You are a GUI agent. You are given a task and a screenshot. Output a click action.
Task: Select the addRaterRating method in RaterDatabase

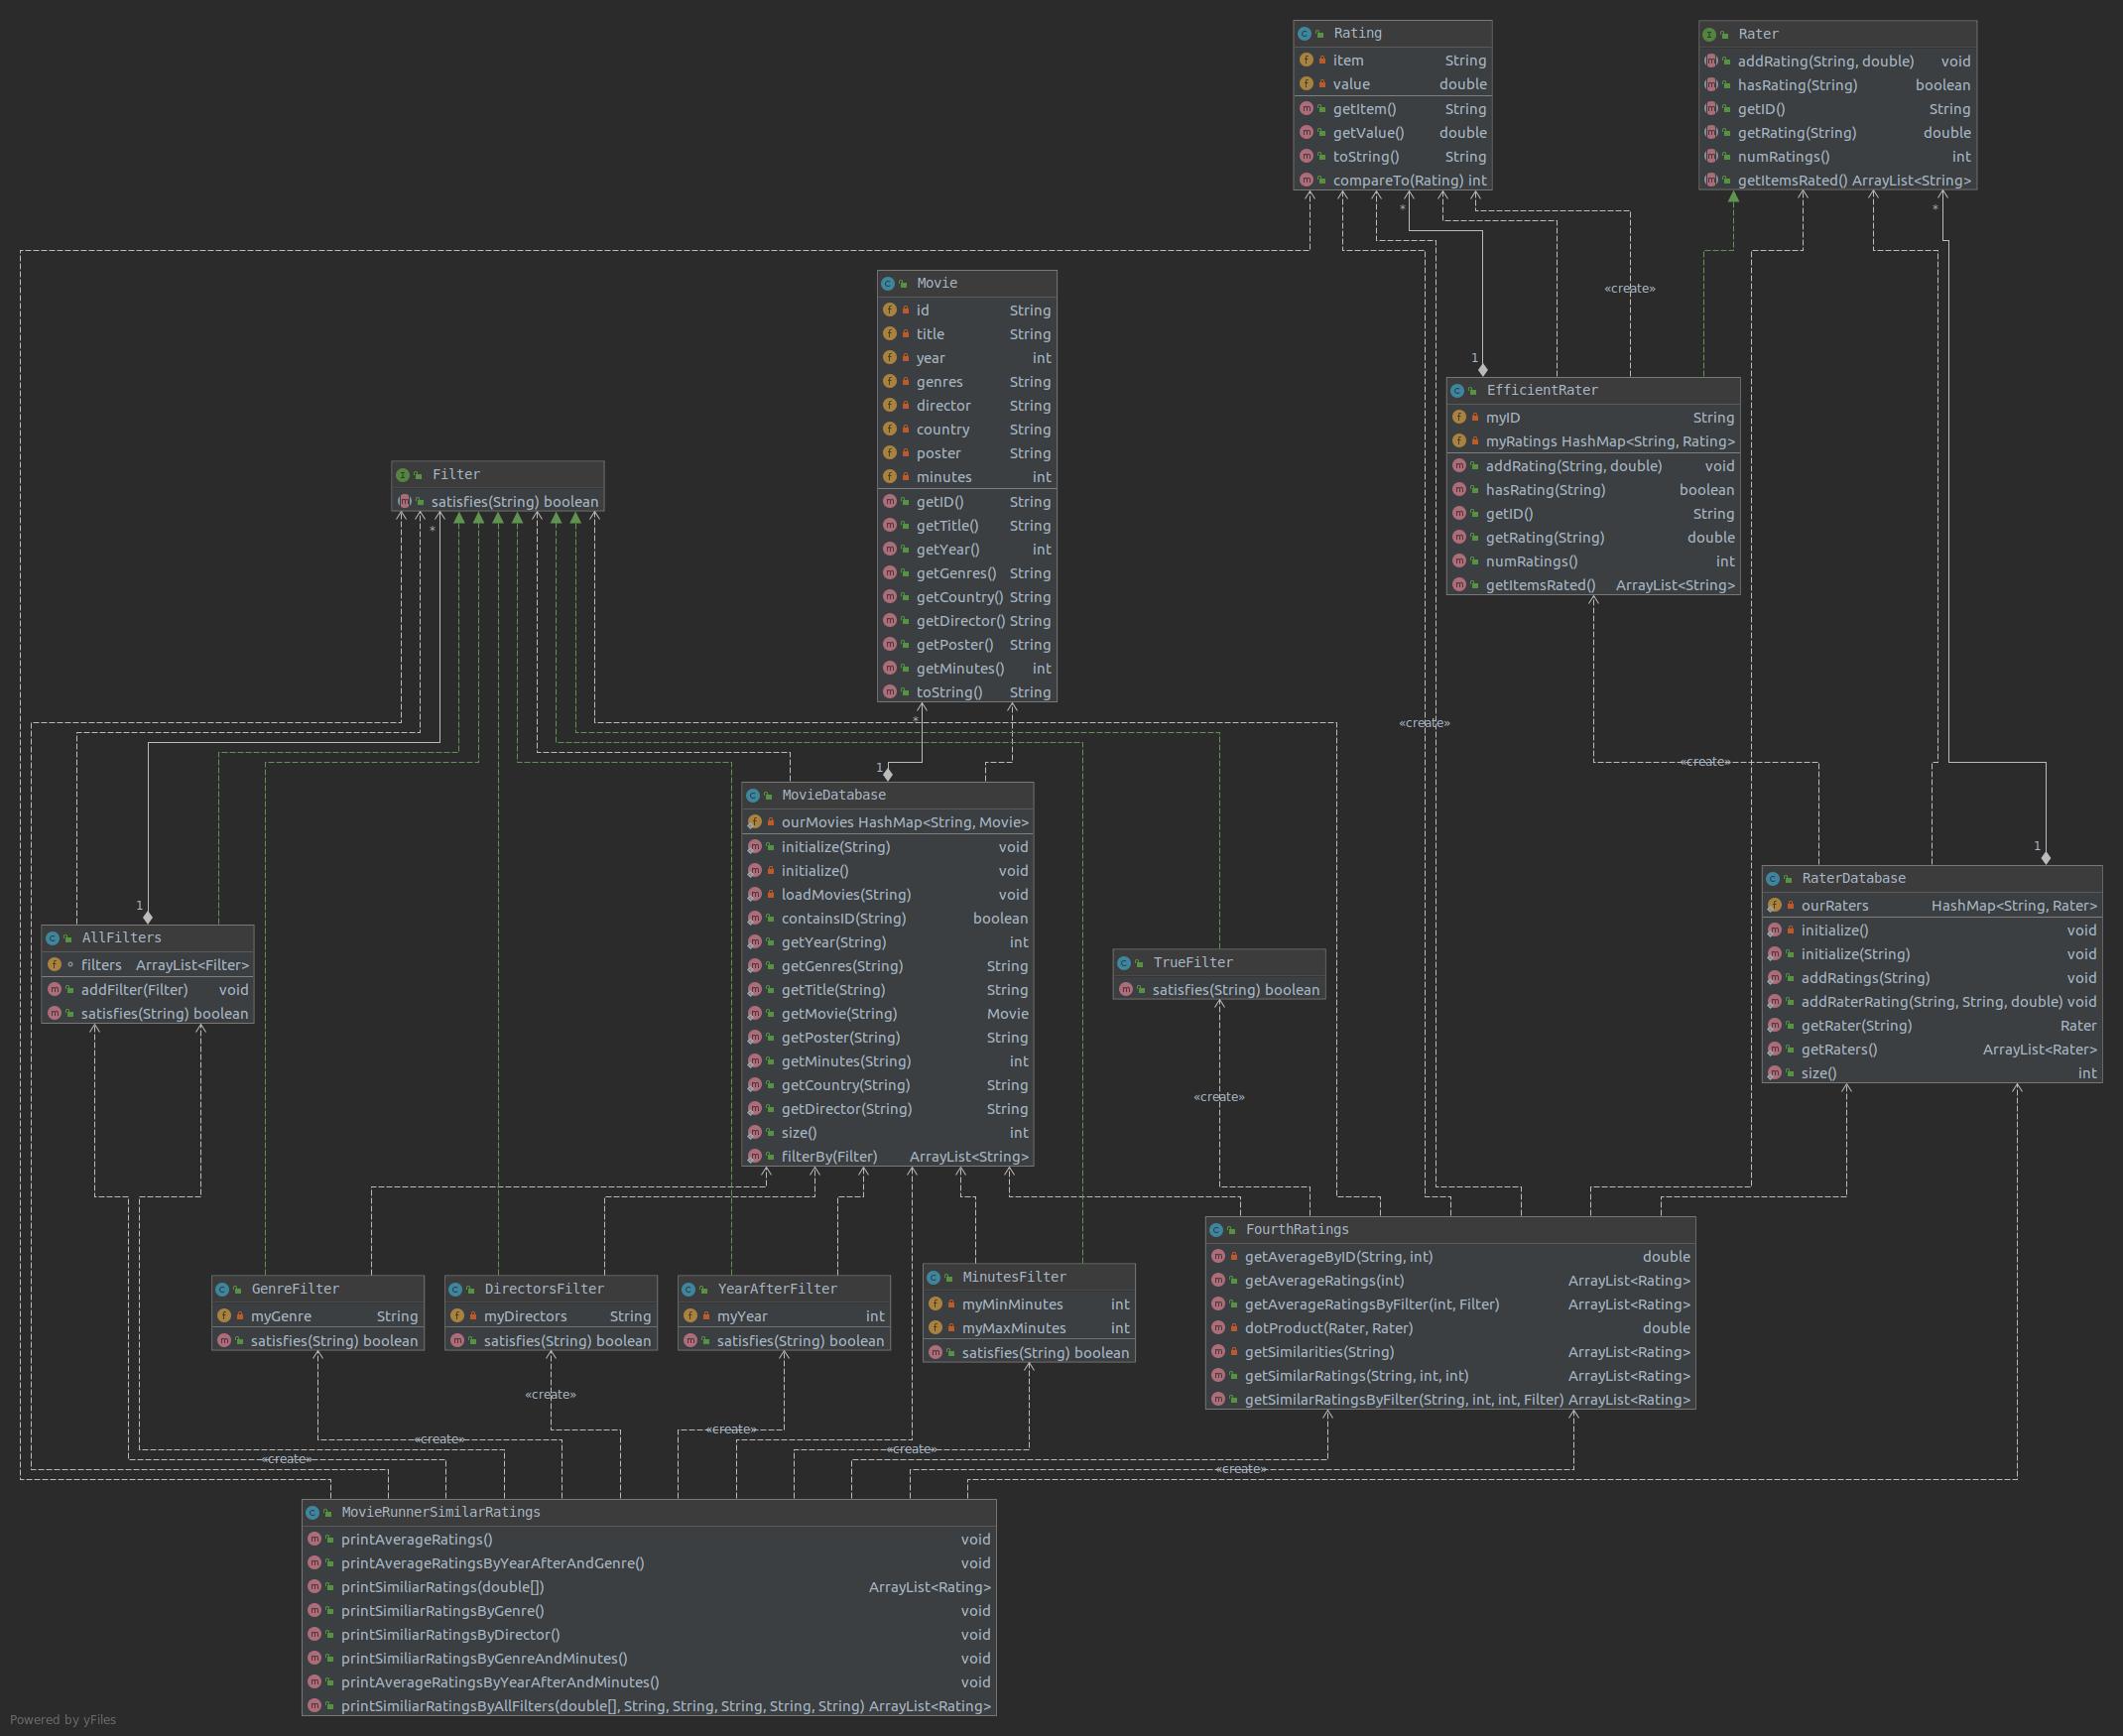(1932, 1002)
